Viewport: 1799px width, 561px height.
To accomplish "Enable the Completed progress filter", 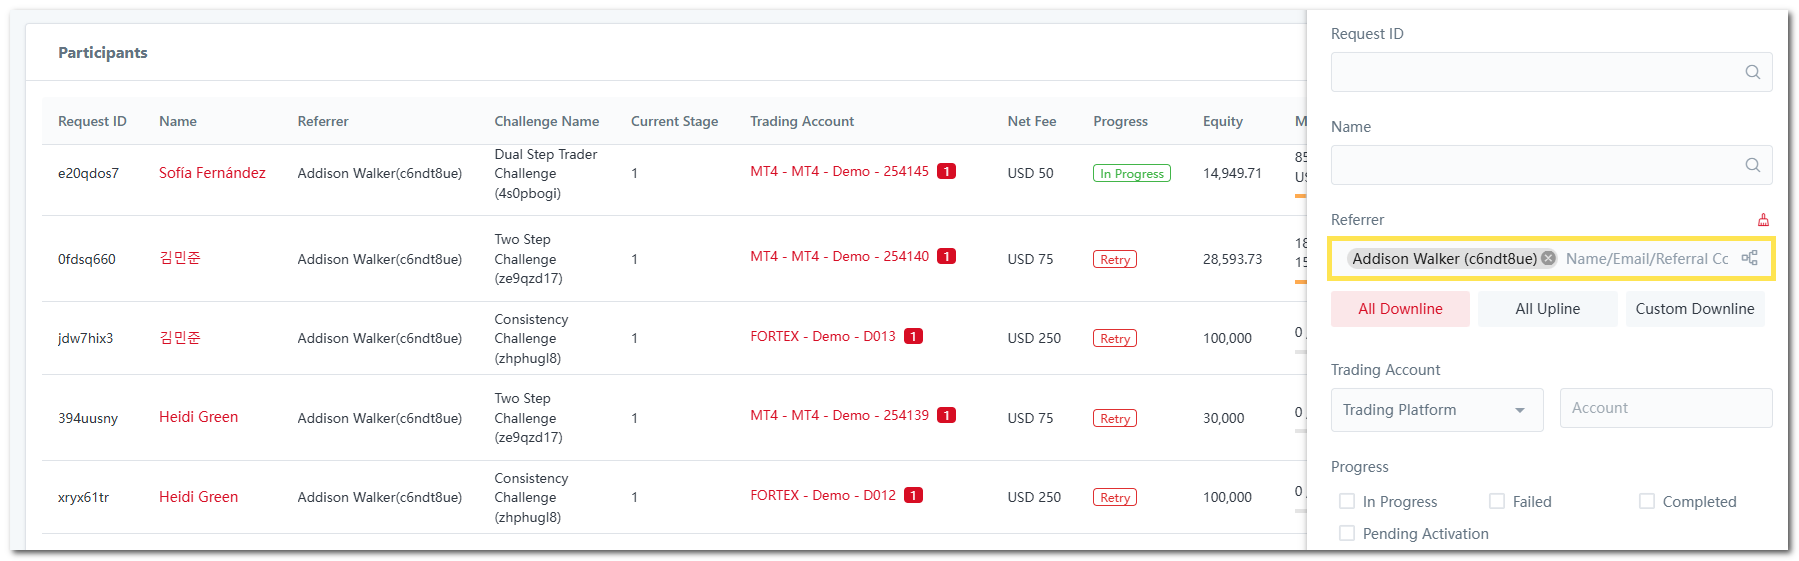I will click(x=1647, y=501).
